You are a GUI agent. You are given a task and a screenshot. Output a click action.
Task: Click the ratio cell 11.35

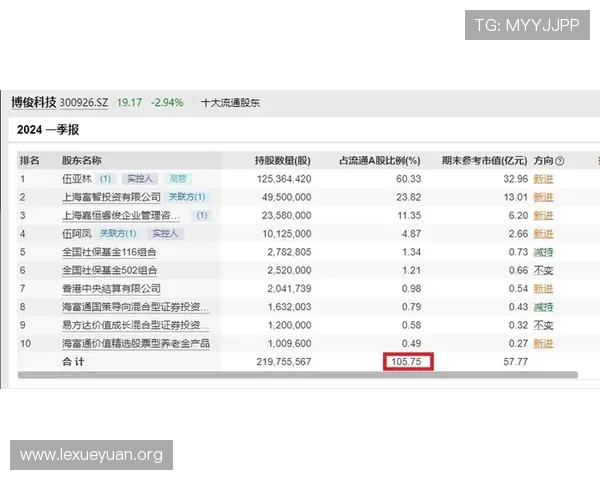[409, 216]
